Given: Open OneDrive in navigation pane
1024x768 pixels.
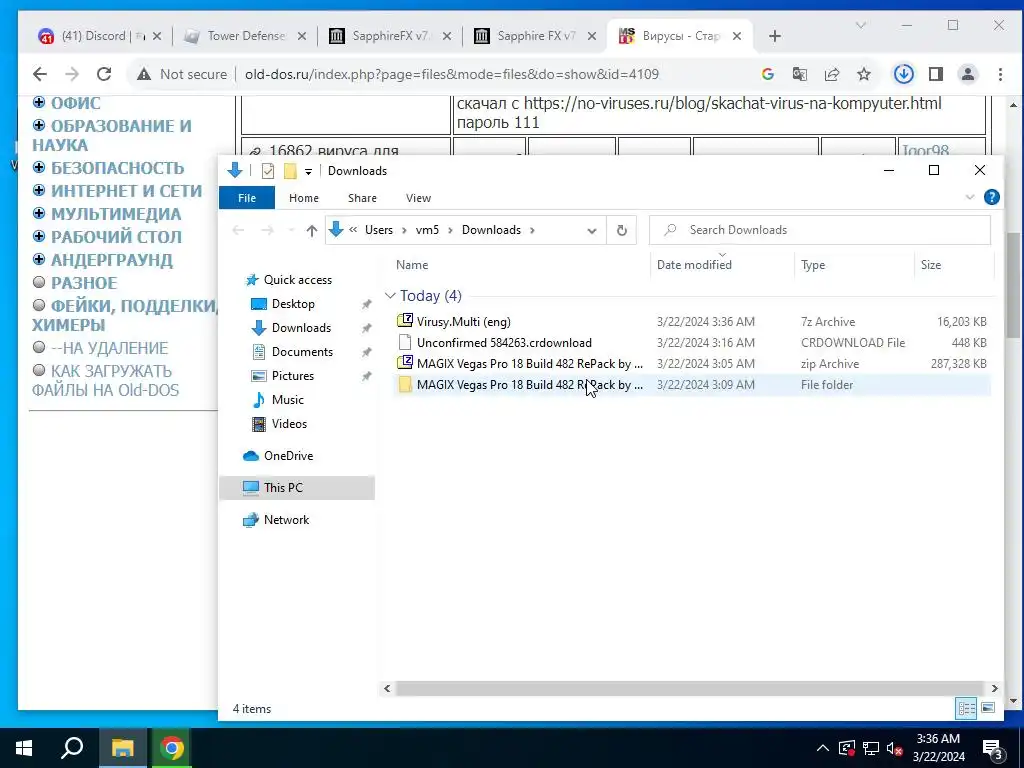Looking at the screenshot, I should 288,456.
